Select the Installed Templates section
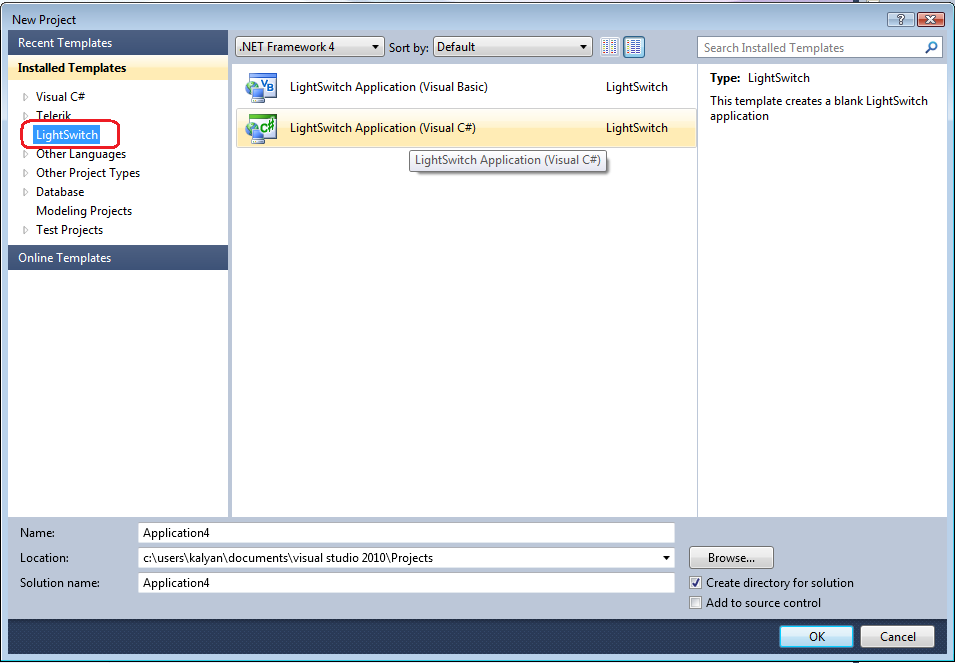Screen dimensions: 955x663 tap(118, 68)
